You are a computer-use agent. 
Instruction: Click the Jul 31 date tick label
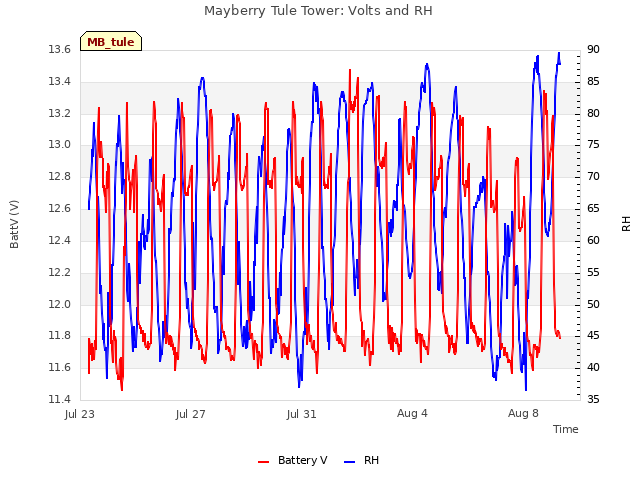coord(302,414)
